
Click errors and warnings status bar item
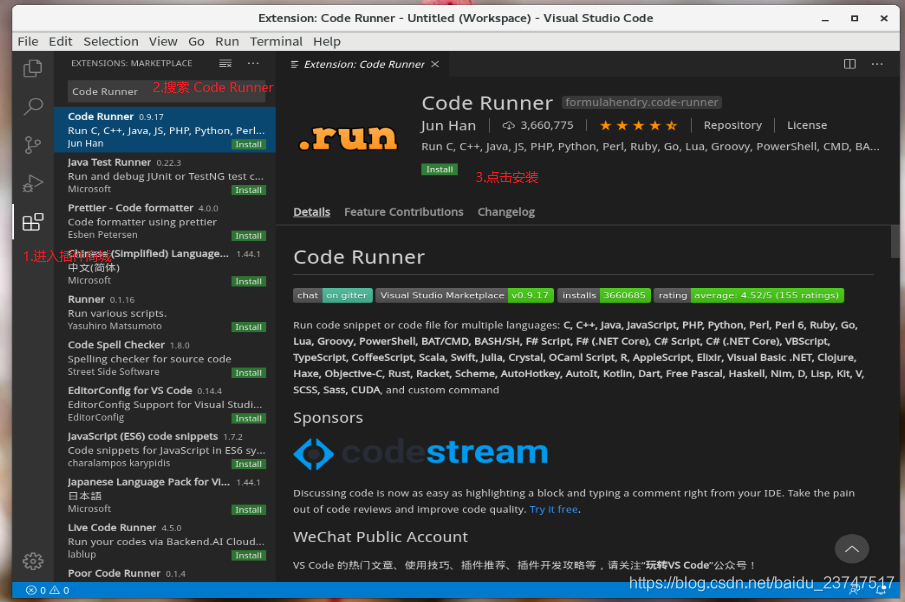[x=48, y=590]
